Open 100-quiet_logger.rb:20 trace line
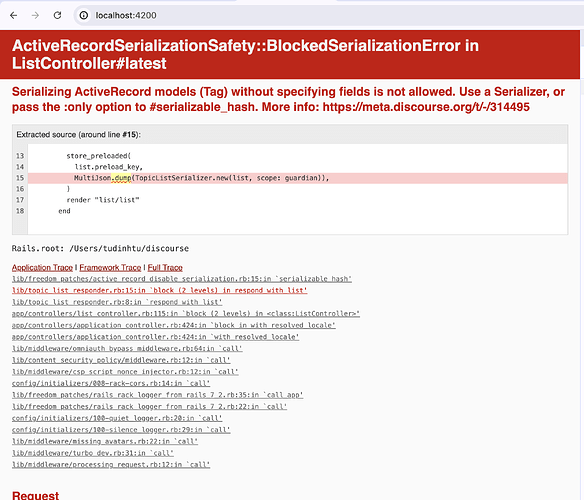The width and height of the screenshot is (584, 500). pyautogui.click(x=117, y=418)
